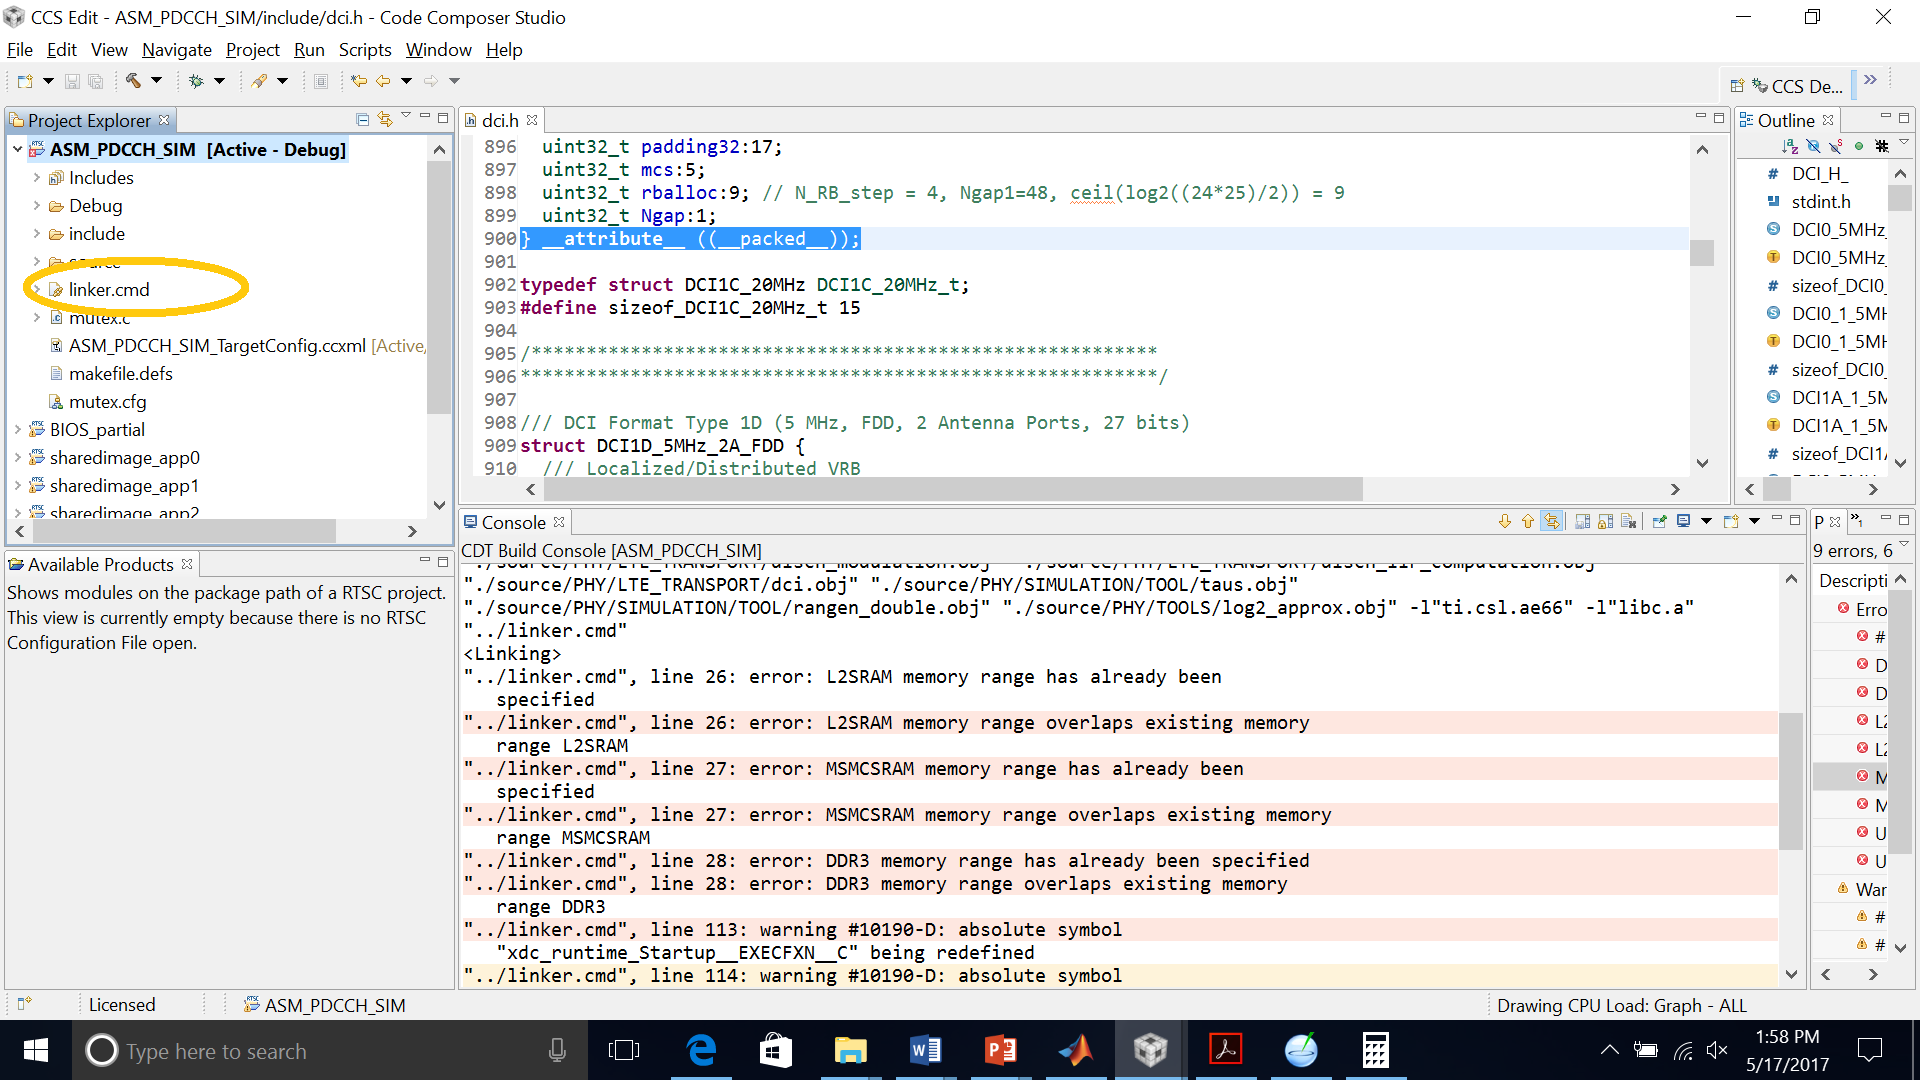Click Console previous-error up arrow
Image resolution: width=1920 pixels, height=1080 pixels.
(x=1527, y=521)
